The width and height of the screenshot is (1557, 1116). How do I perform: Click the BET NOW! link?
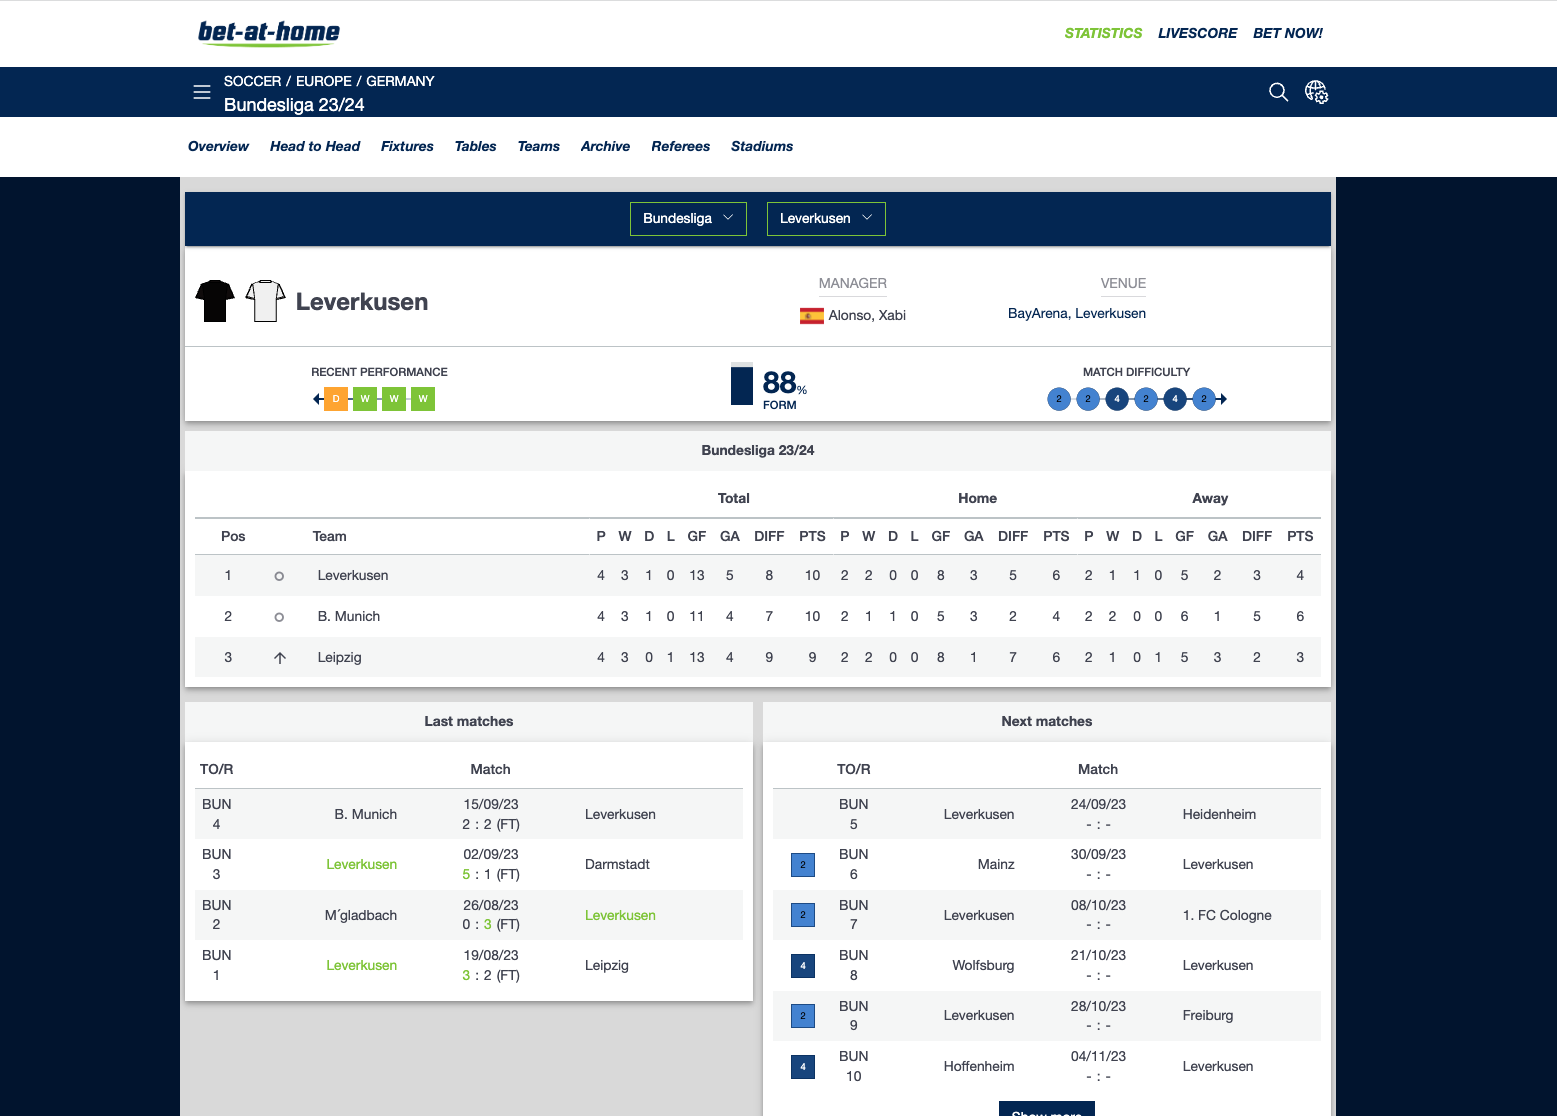pos(1287,33)
